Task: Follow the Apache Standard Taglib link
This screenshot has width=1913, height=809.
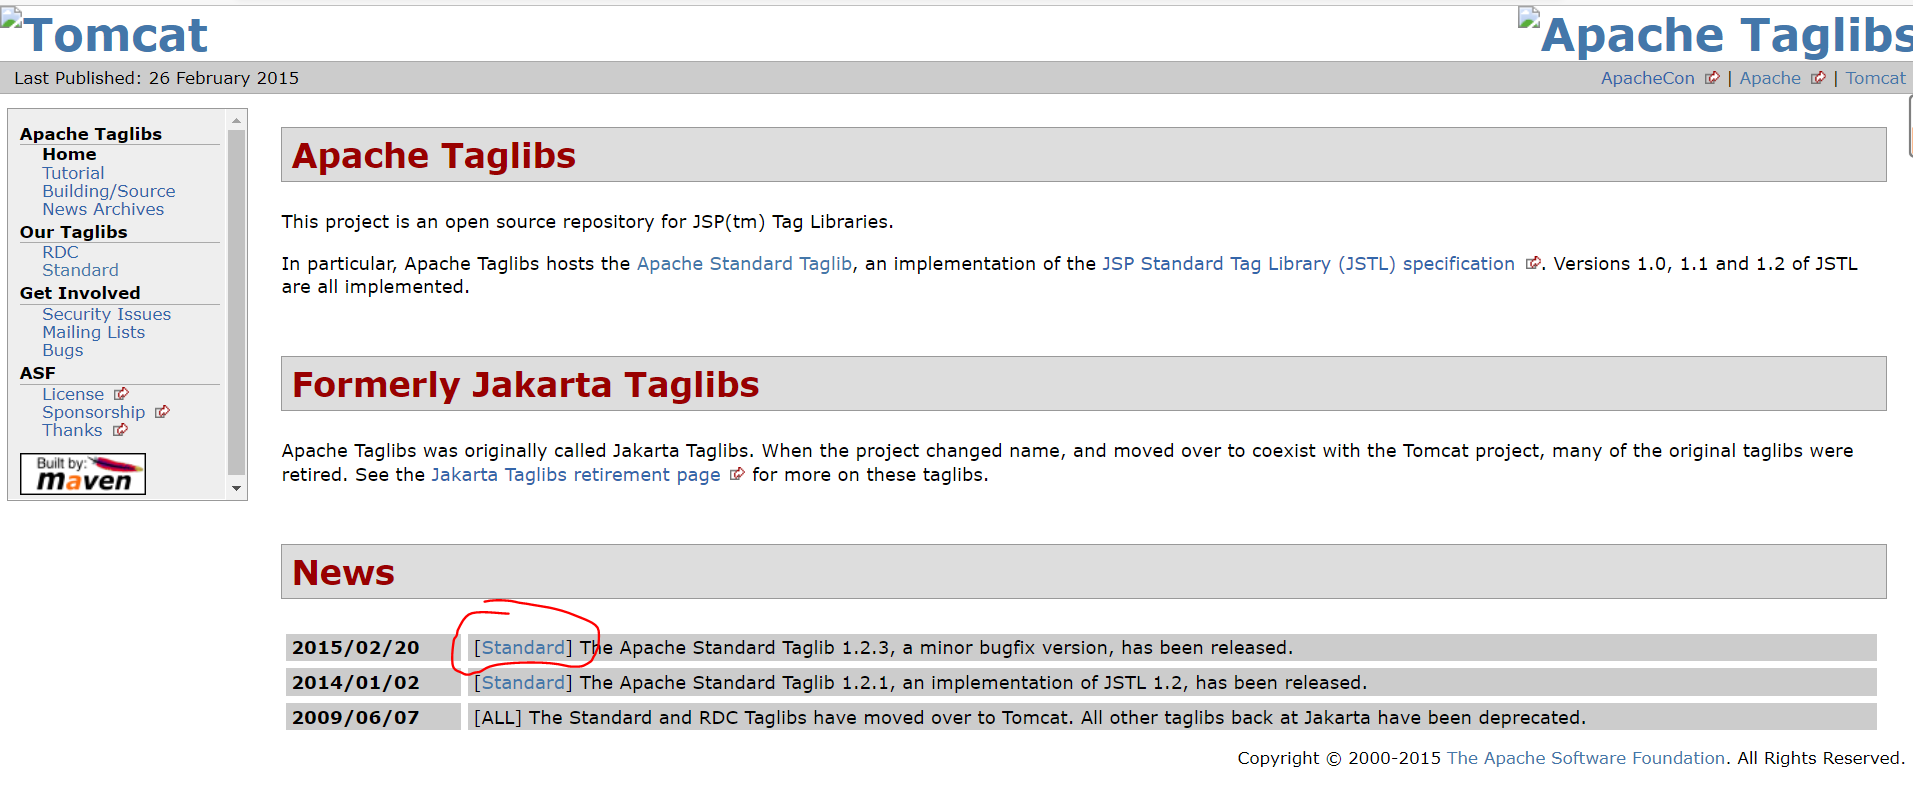Action: [x=744, y=264]
